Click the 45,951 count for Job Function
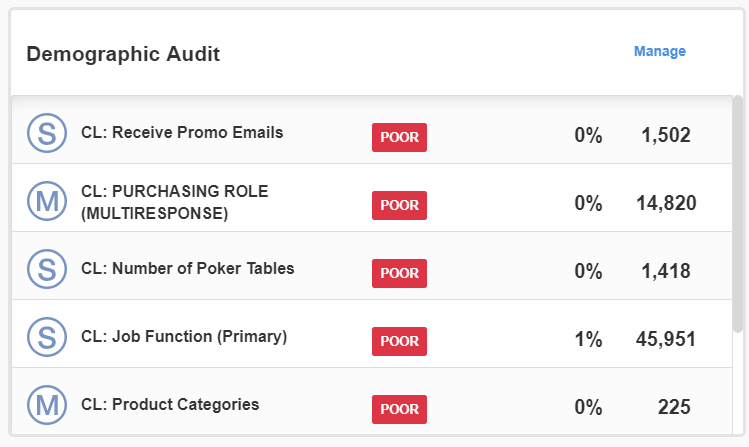This screenshot has width=749, height=447. [x=665, y=339]
